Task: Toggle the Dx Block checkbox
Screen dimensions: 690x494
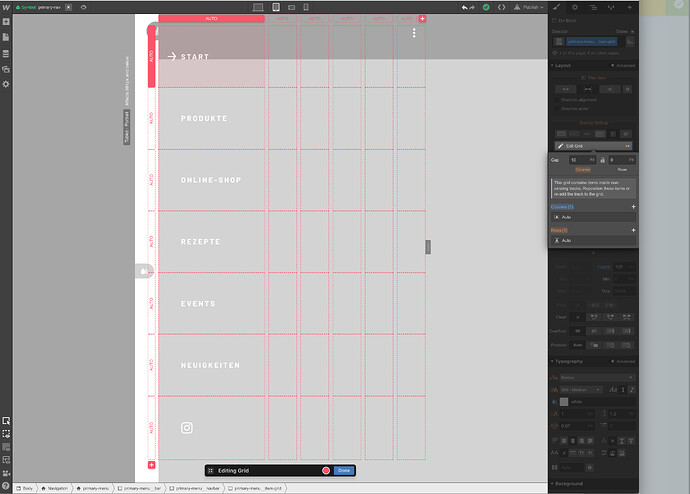Action: click(x=554, y=20)
